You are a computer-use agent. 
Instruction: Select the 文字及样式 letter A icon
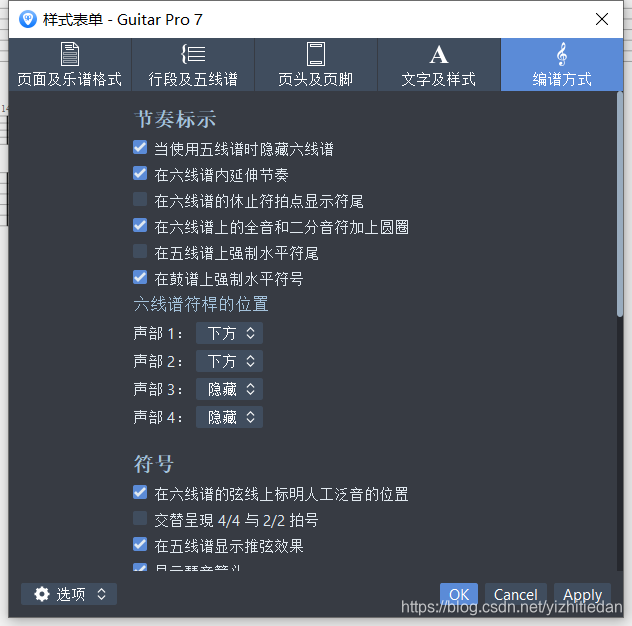pyautogui.click(x=439, y=54)
